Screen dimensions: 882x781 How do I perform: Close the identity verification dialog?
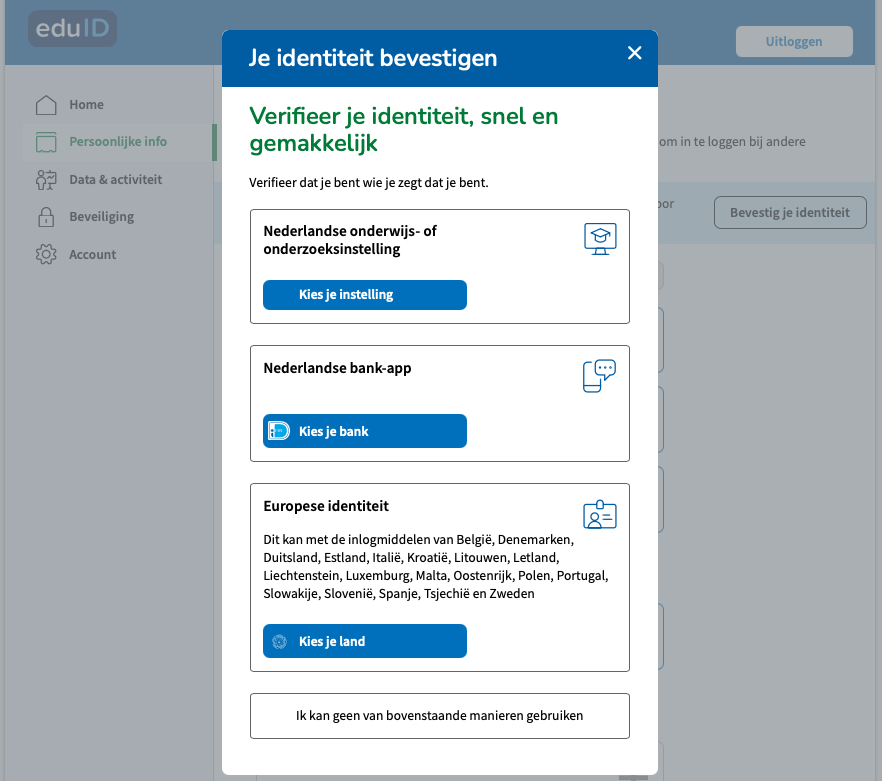coord(634,53)
